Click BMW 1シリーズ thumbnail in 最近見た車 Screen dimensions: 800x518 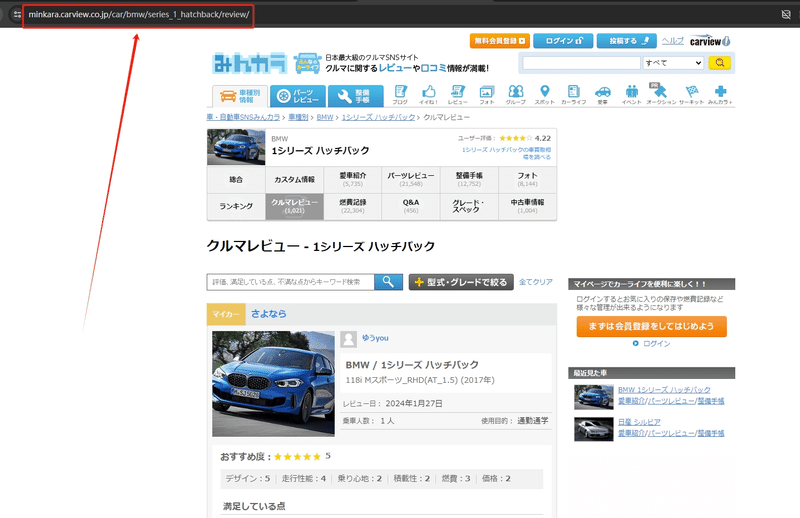(593, 397)
